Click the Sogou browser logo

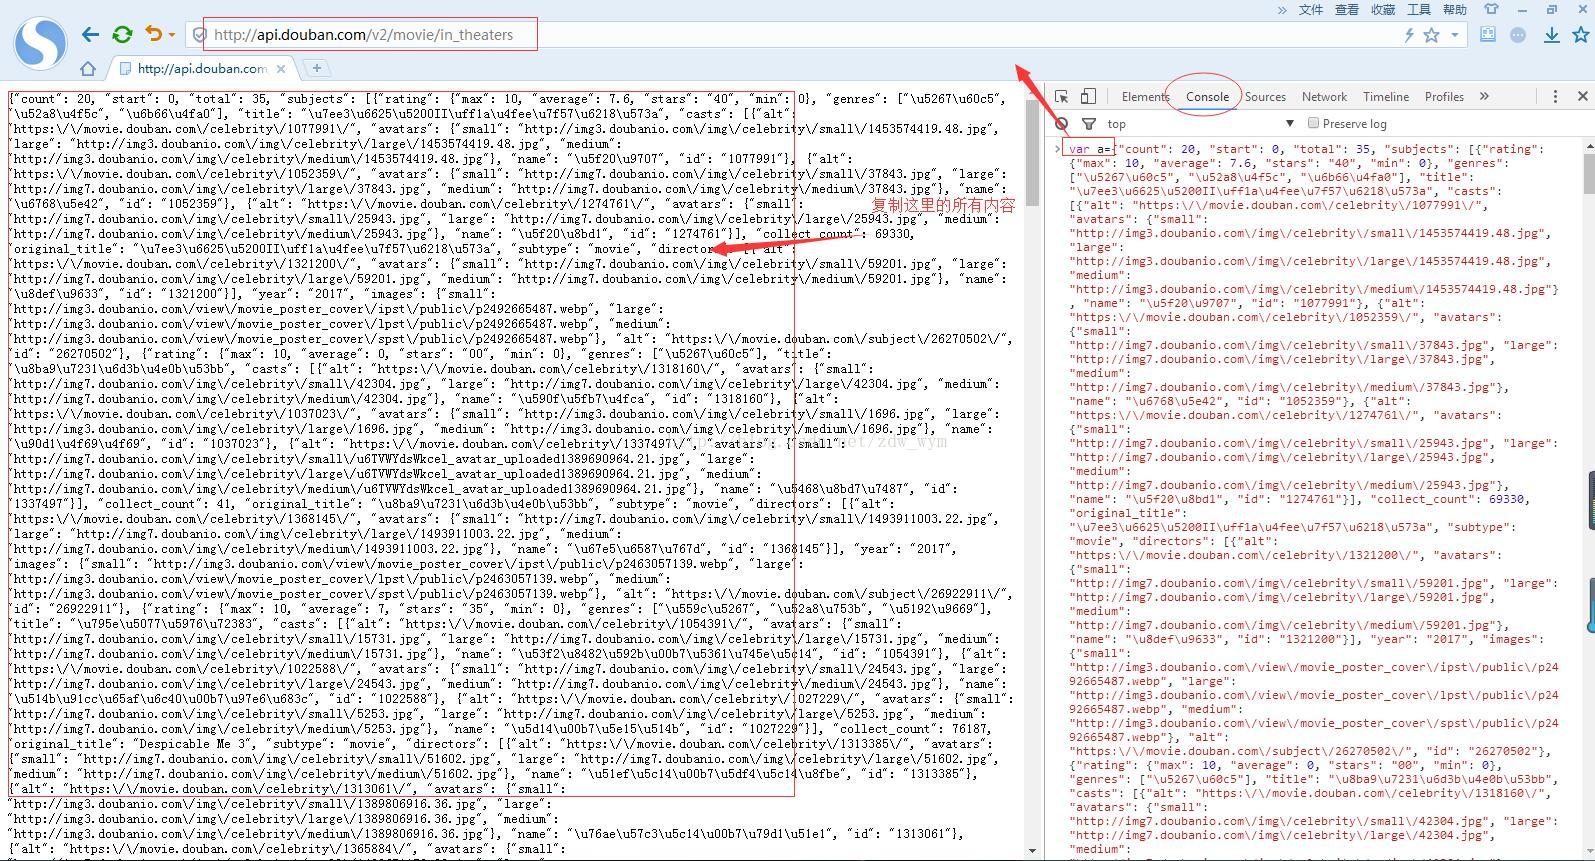[40, 41]
